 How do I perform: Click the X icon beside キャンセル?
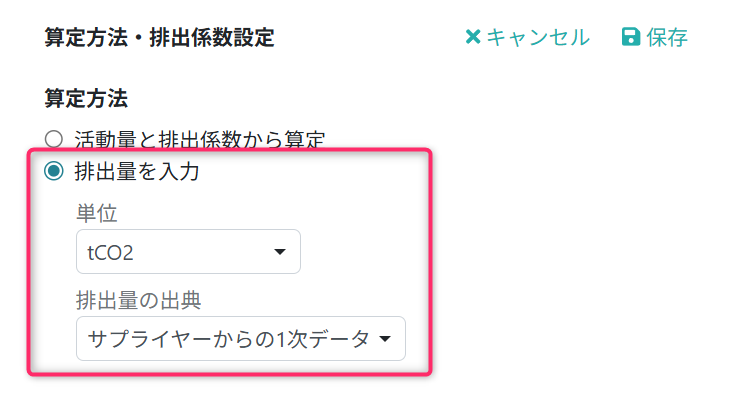point(473,38)
